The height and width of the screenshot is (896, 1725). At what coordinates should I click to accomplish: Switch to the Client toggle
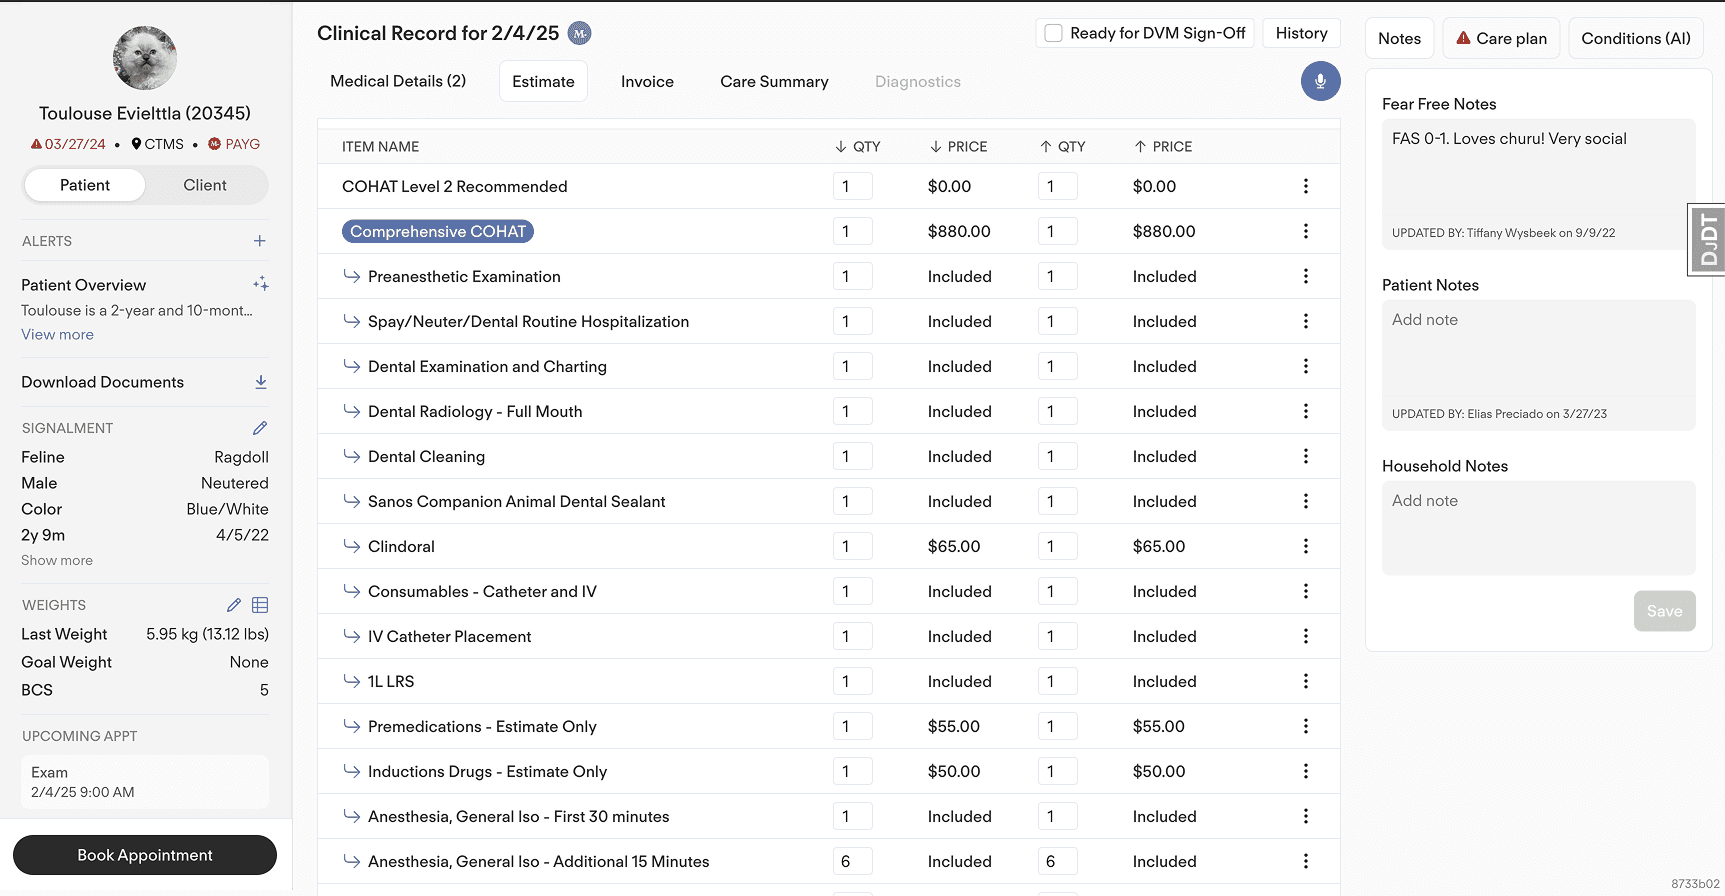205,185
